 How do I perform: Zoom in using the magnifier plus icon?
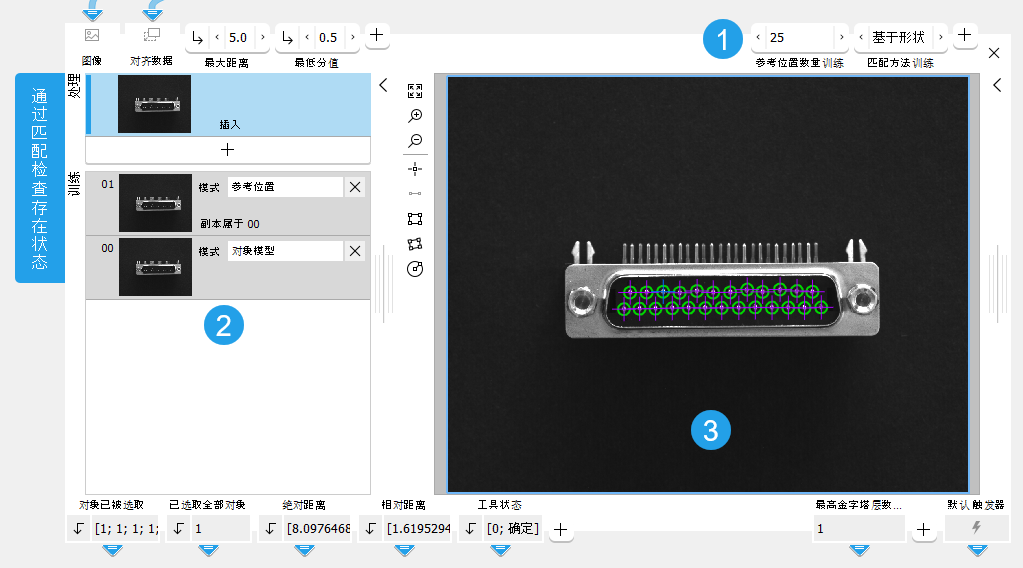(416, 116)
